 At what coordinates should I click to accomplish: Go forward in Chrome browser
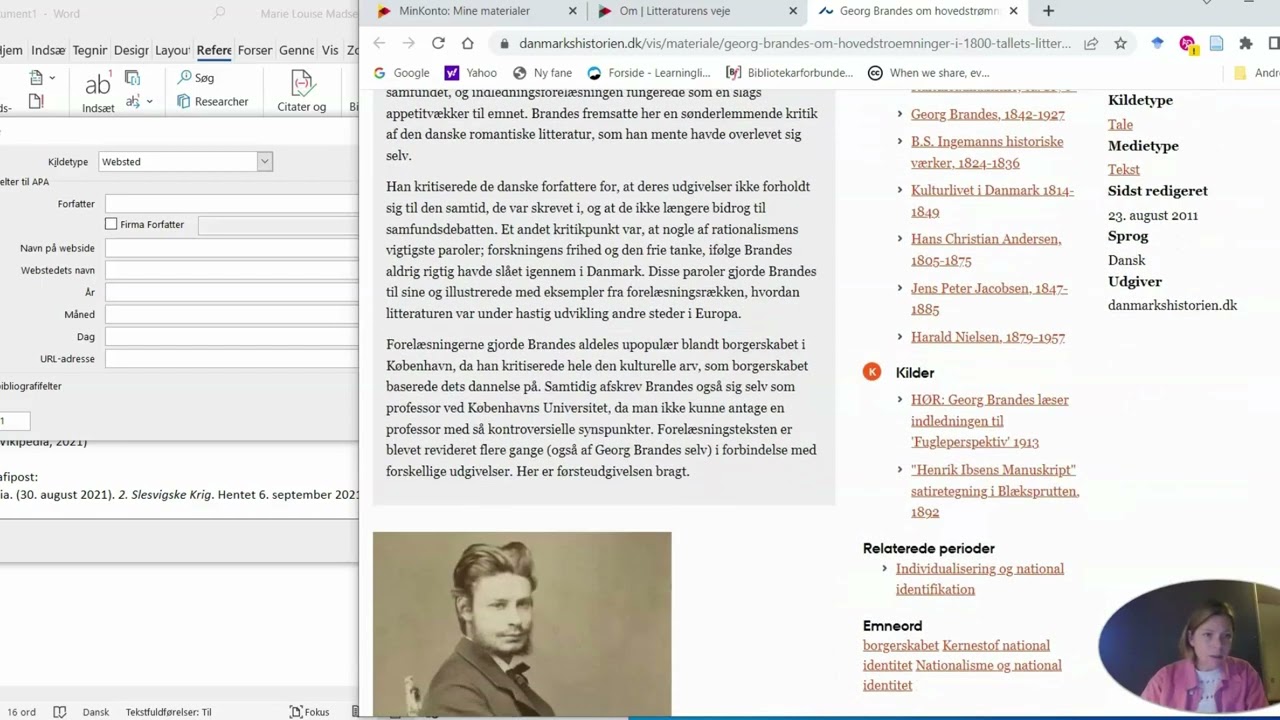pos(408,43)
